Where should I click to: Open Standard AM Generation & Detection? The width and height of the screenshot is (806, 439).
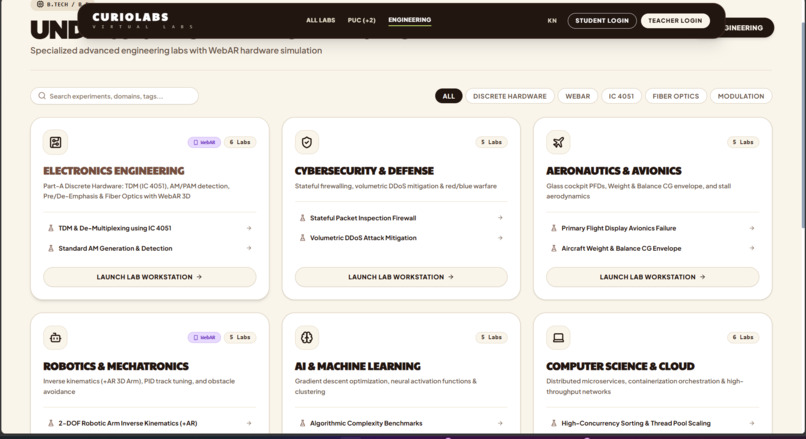coord(150,248)
